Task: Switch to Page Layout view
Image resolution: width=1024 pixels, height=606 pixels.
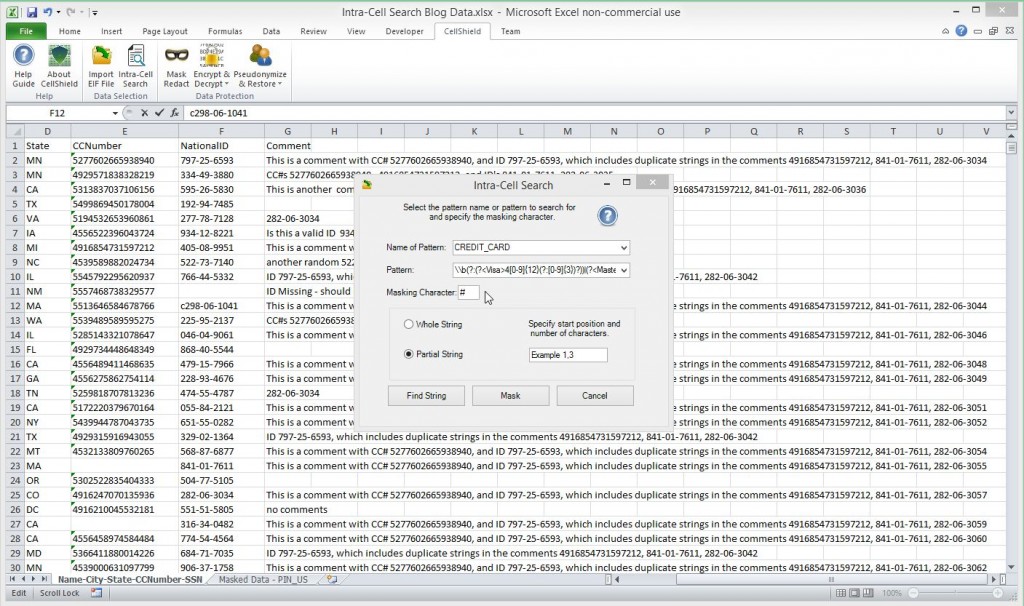Action: [x=854, y=593]
